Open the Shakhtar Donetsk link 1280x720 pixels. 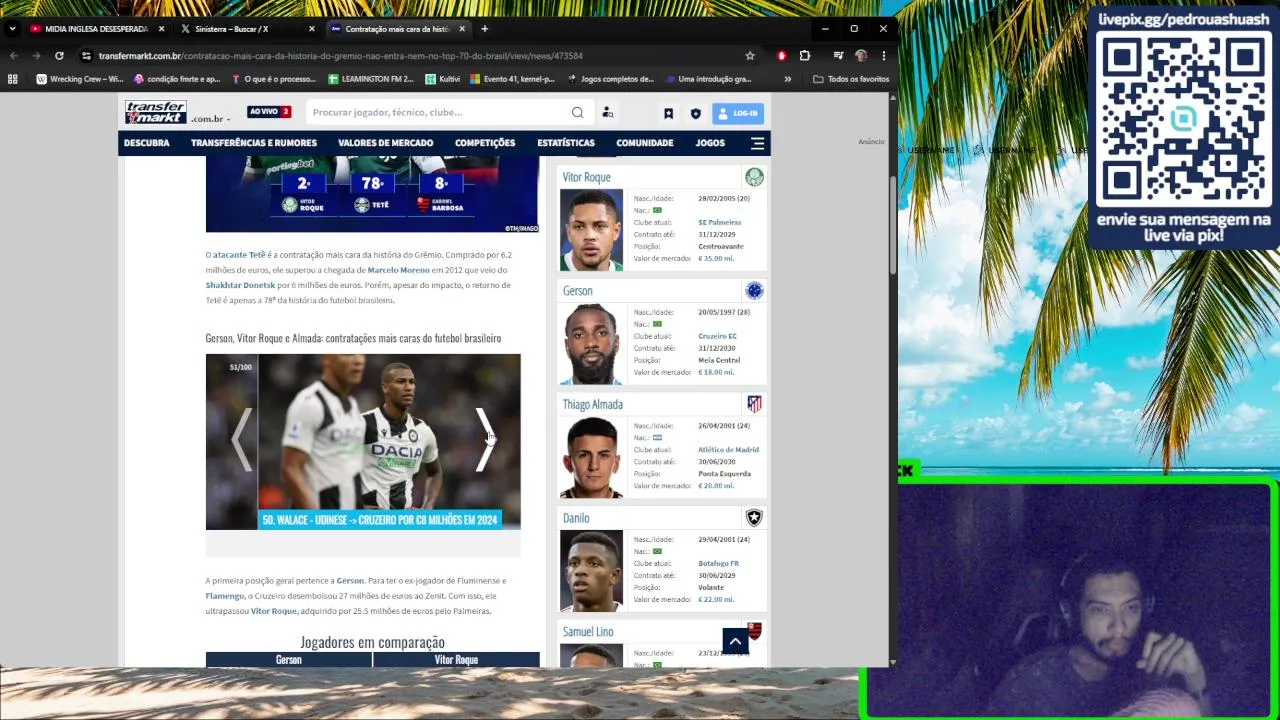pos(240,285)
